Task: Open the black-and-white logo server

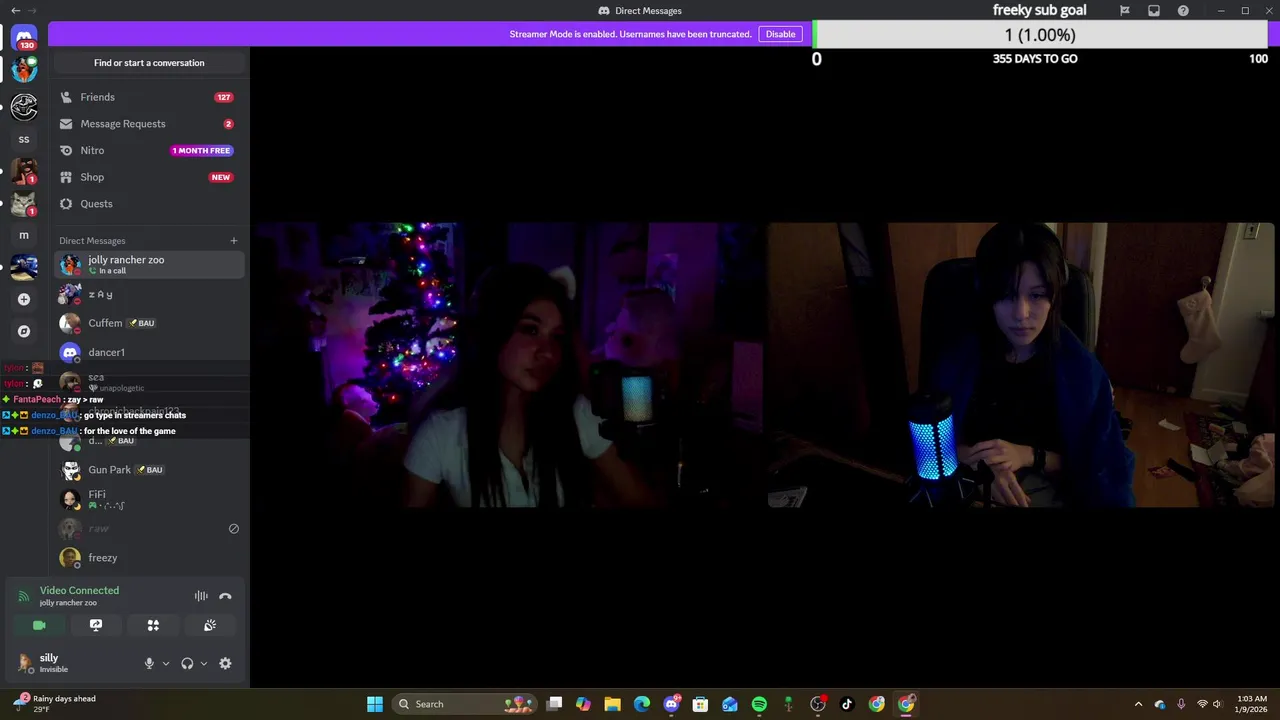Action: (x=24, y=106)
